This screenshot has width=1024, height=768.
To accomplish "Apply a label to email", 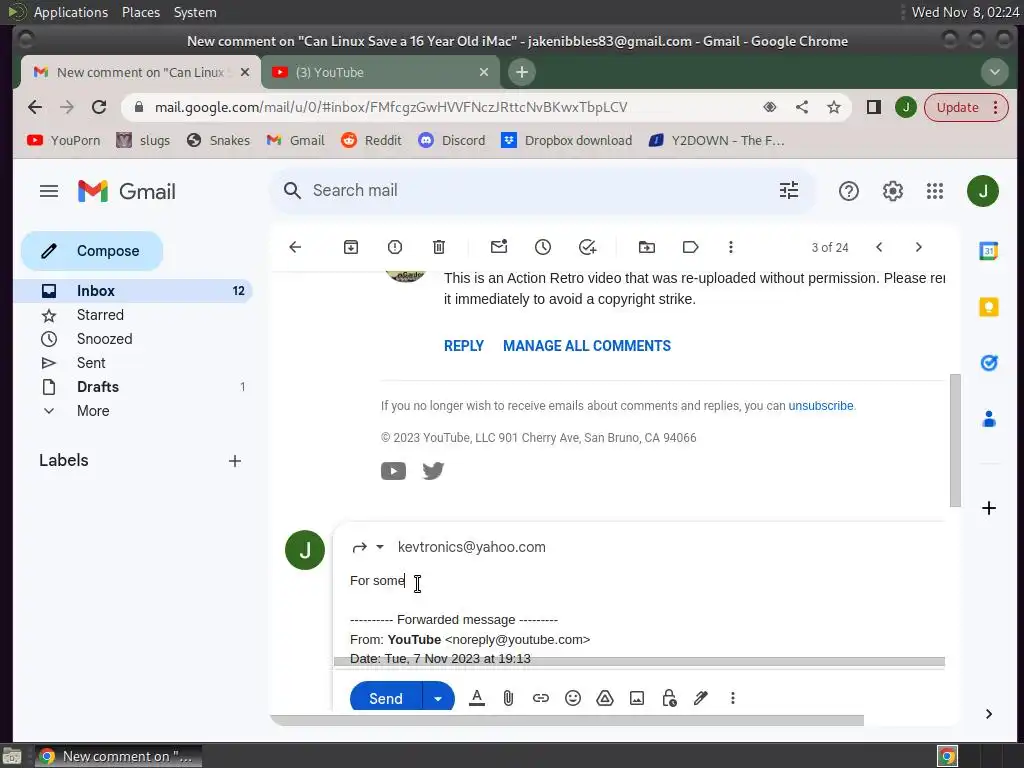I will click(x=690, y=247).
